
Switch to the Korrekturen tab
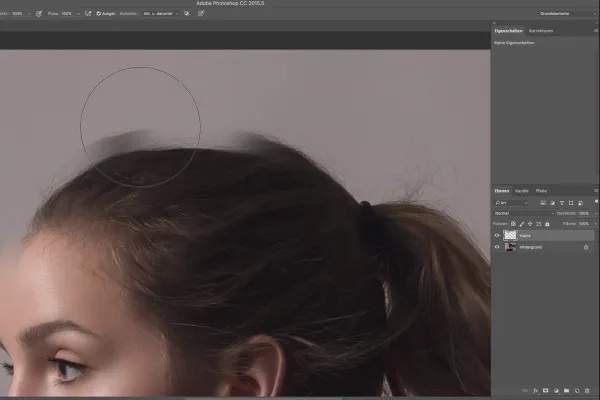click(x=541, y=31)
